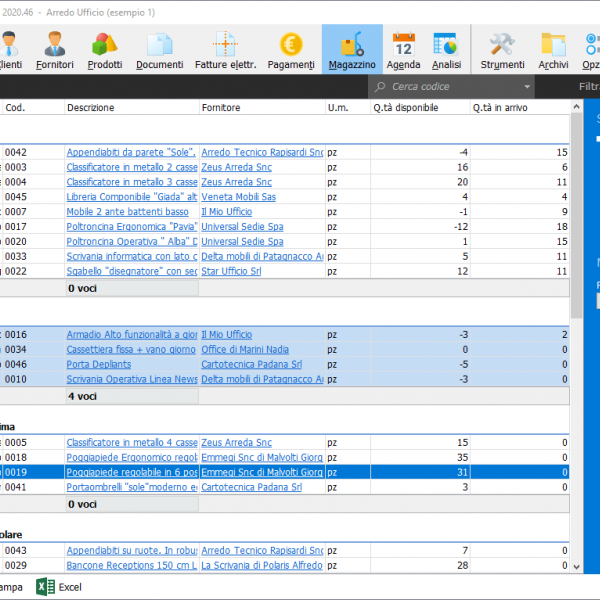Open the Porta Depliants product link
The image size is (600, 600).
pos(99,365)
